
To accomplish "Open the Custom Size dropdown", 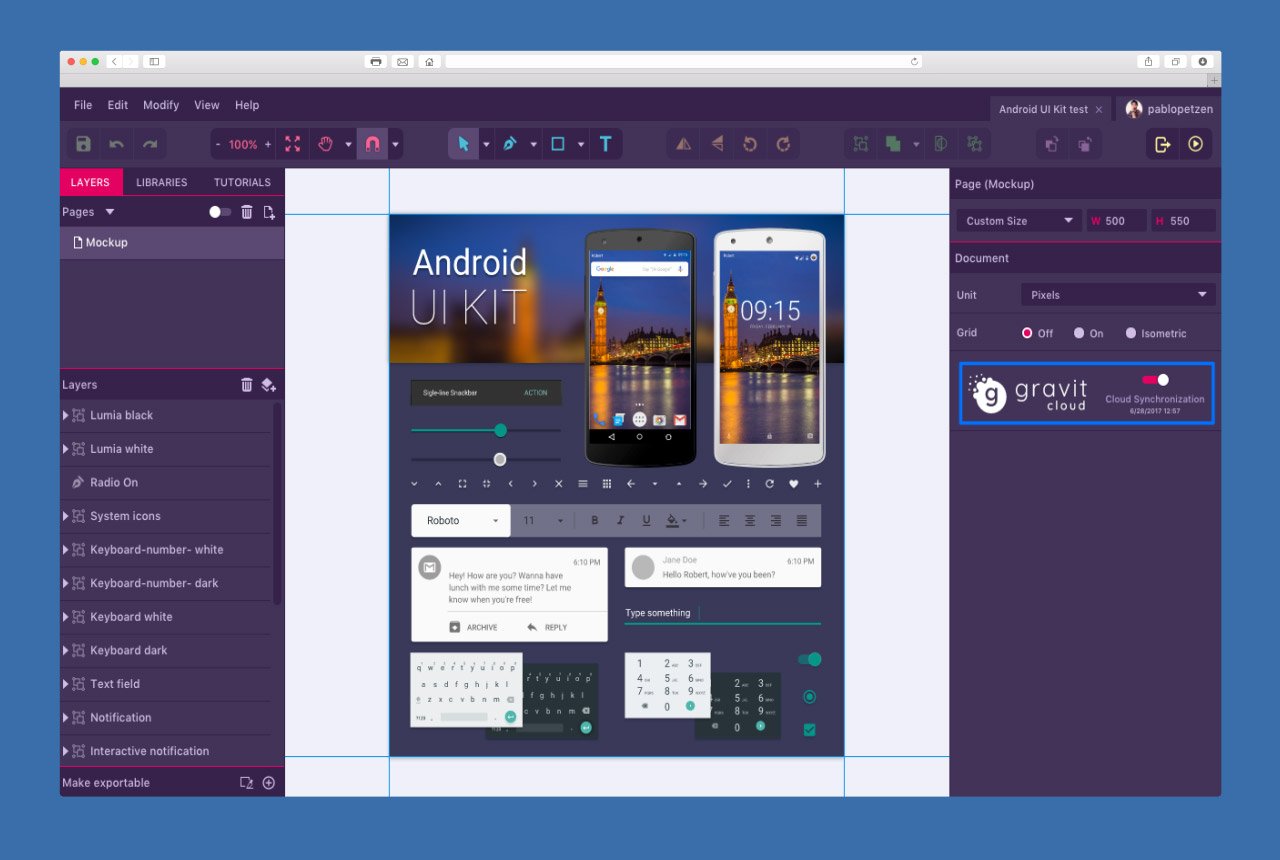I will [x=1017, y=220].
